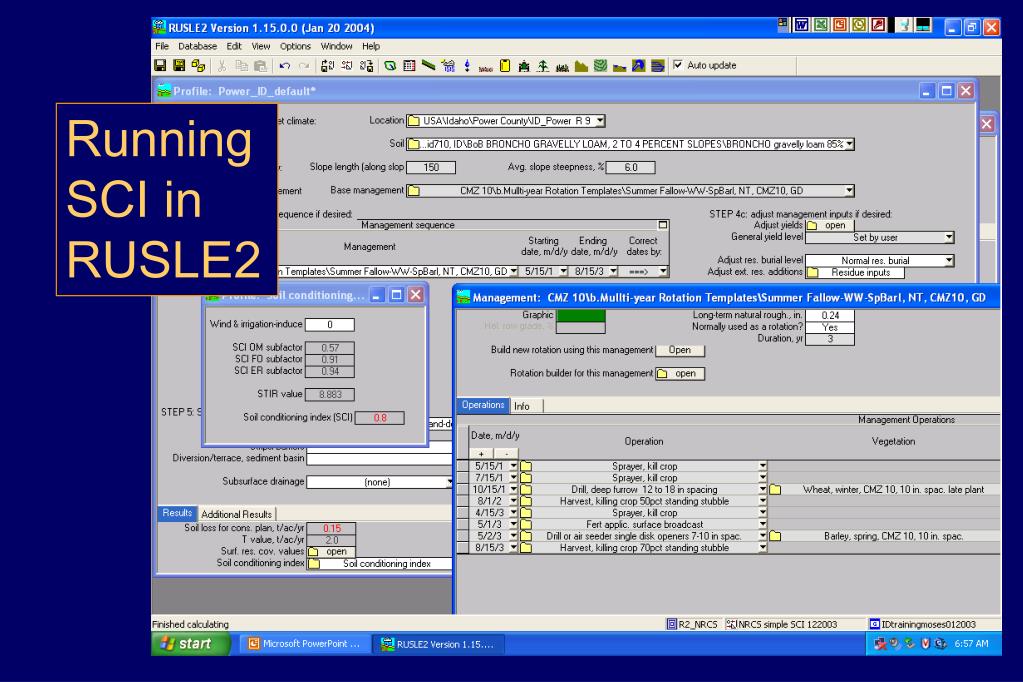Click the green slope profile toolbar icon

pos(428,65)
